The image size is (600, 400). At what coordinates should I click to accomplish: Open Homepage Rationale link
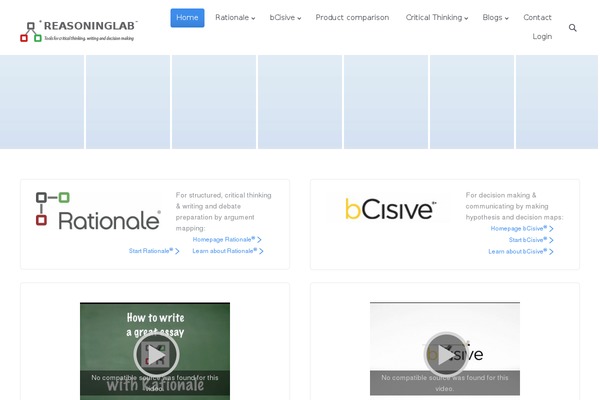pyautogui.click(x=227, y=240)
